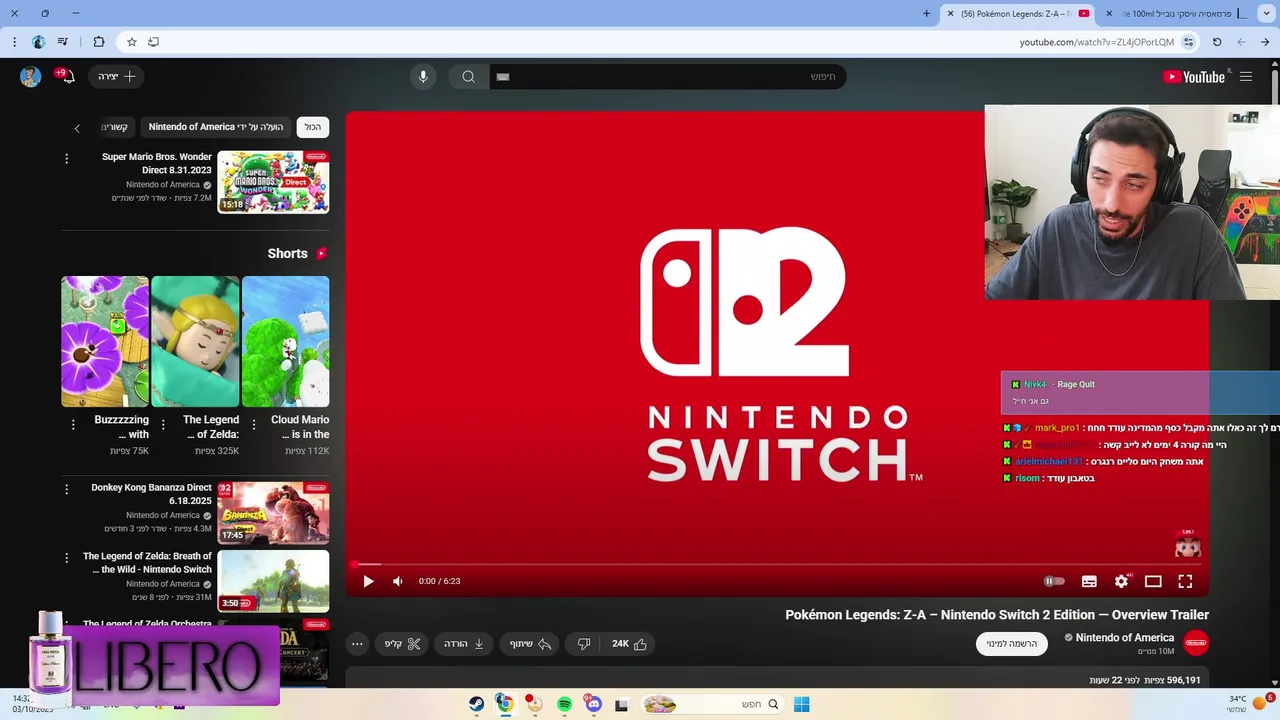
Task: Toggle subtitles/closed captions in player
Action: 1089,581
